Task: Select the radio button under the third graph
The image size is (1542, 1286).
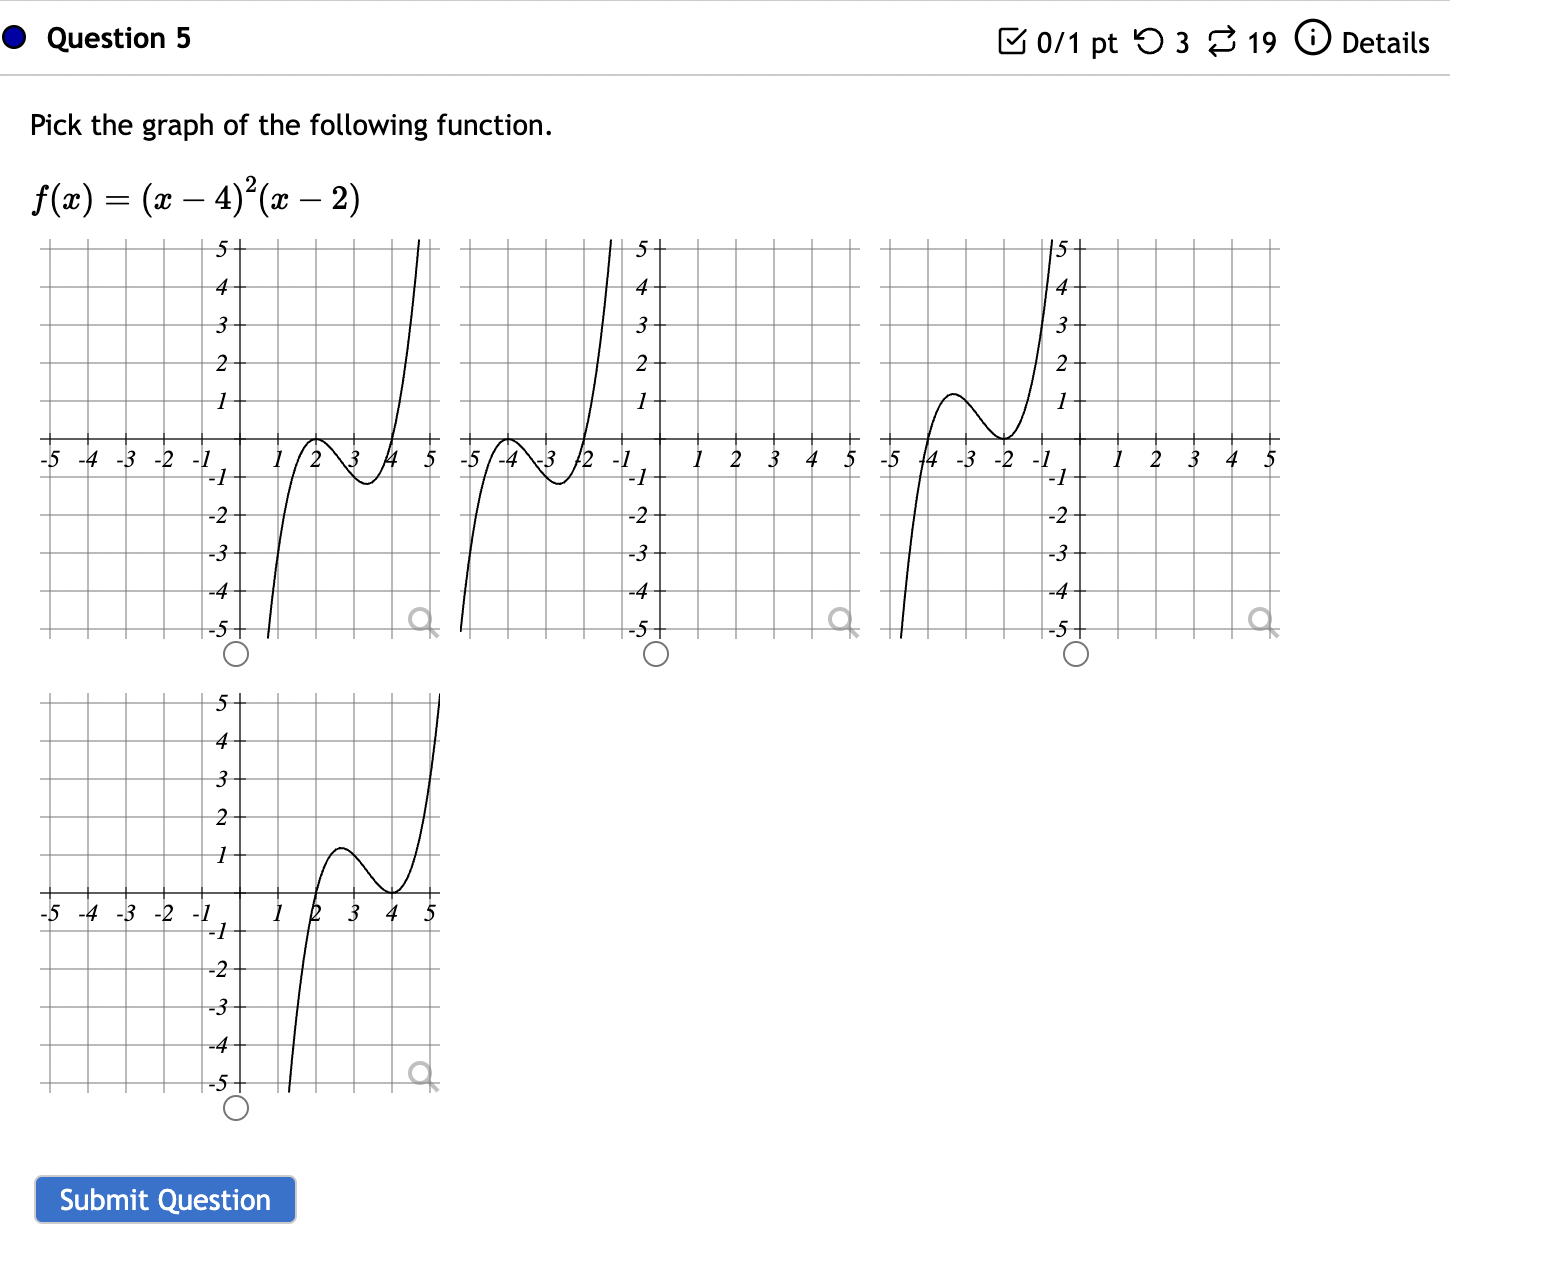Action: coord(1074,655)
